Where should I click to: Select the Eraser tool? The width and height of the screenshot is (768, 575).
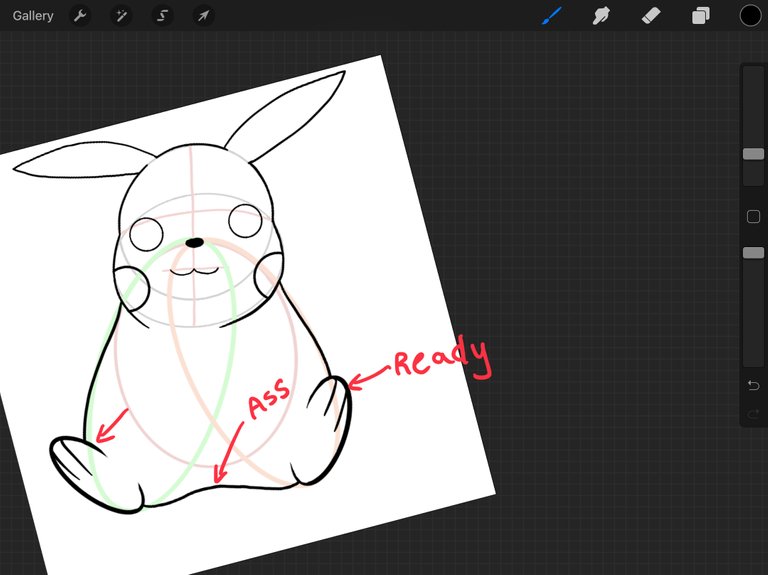tap(651, 16)
